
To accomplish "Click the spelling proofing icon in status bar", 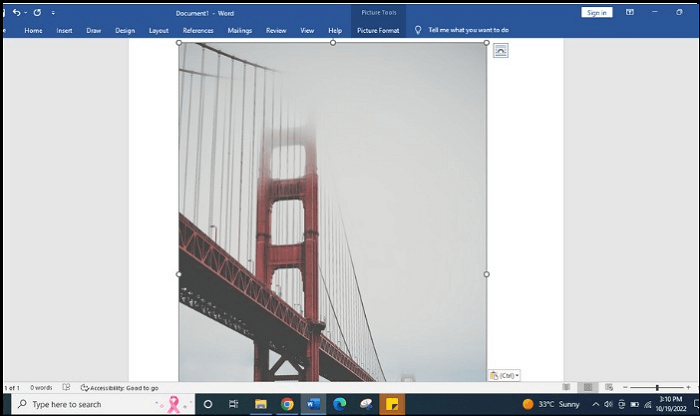I will 66,387.
